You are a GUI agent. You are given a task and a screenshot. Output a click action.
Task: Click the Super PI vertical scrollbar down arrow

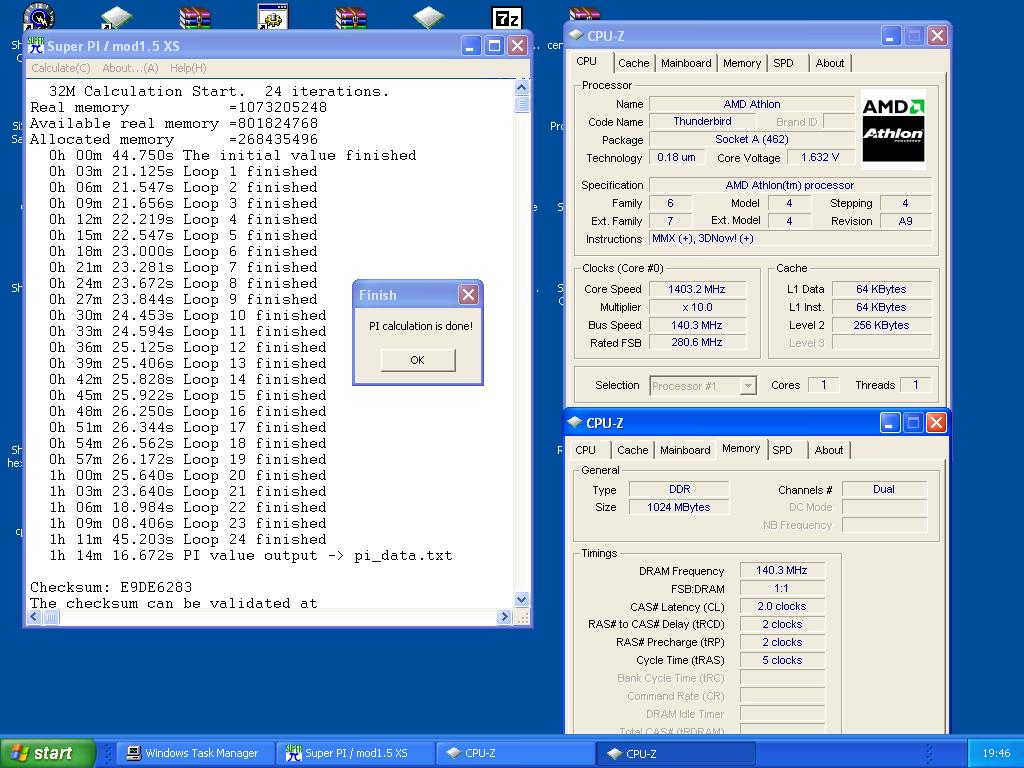click(x=521, y=600)
